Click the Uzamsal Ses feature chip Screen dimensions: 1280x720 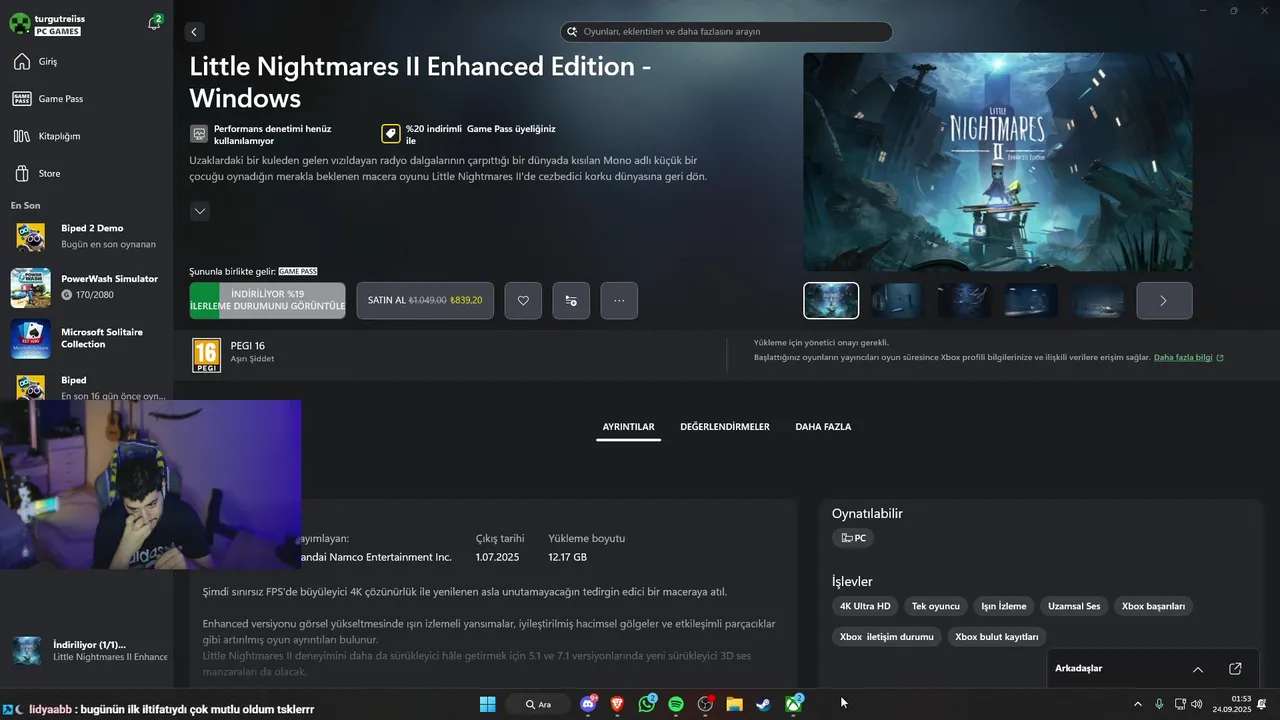(1074, 606)
